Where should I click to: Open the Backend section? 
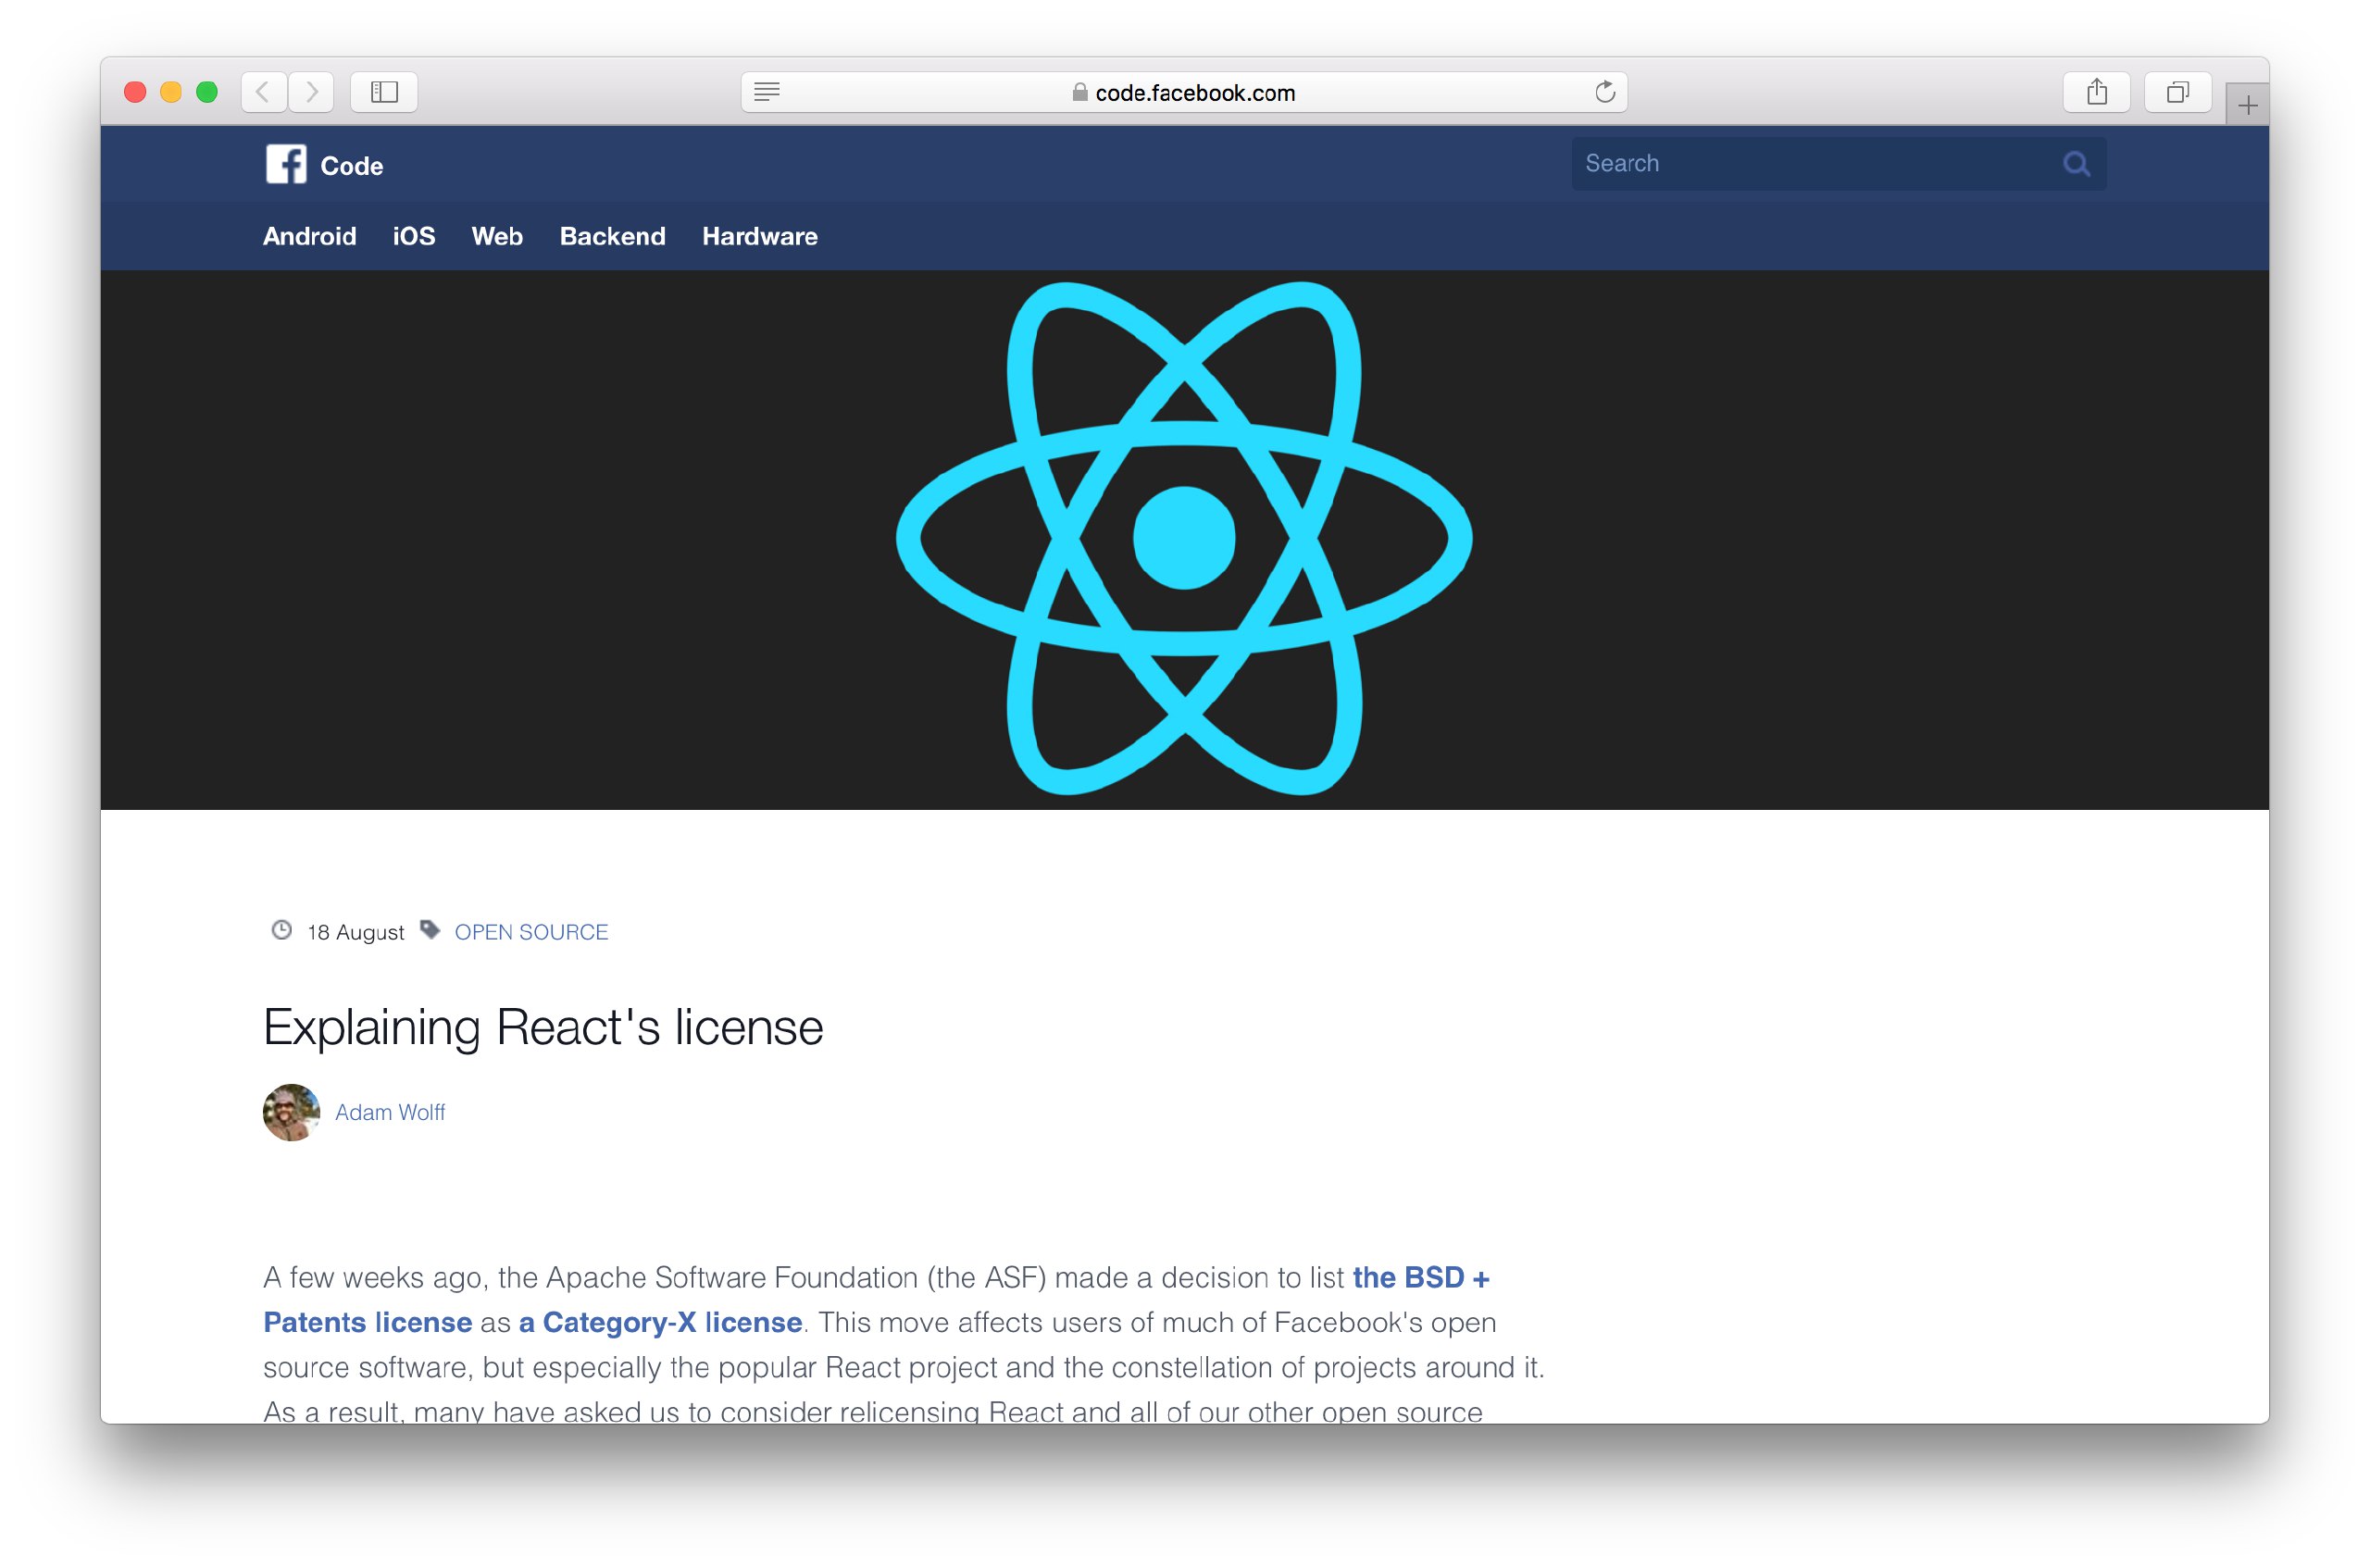[x=612, y=236]
